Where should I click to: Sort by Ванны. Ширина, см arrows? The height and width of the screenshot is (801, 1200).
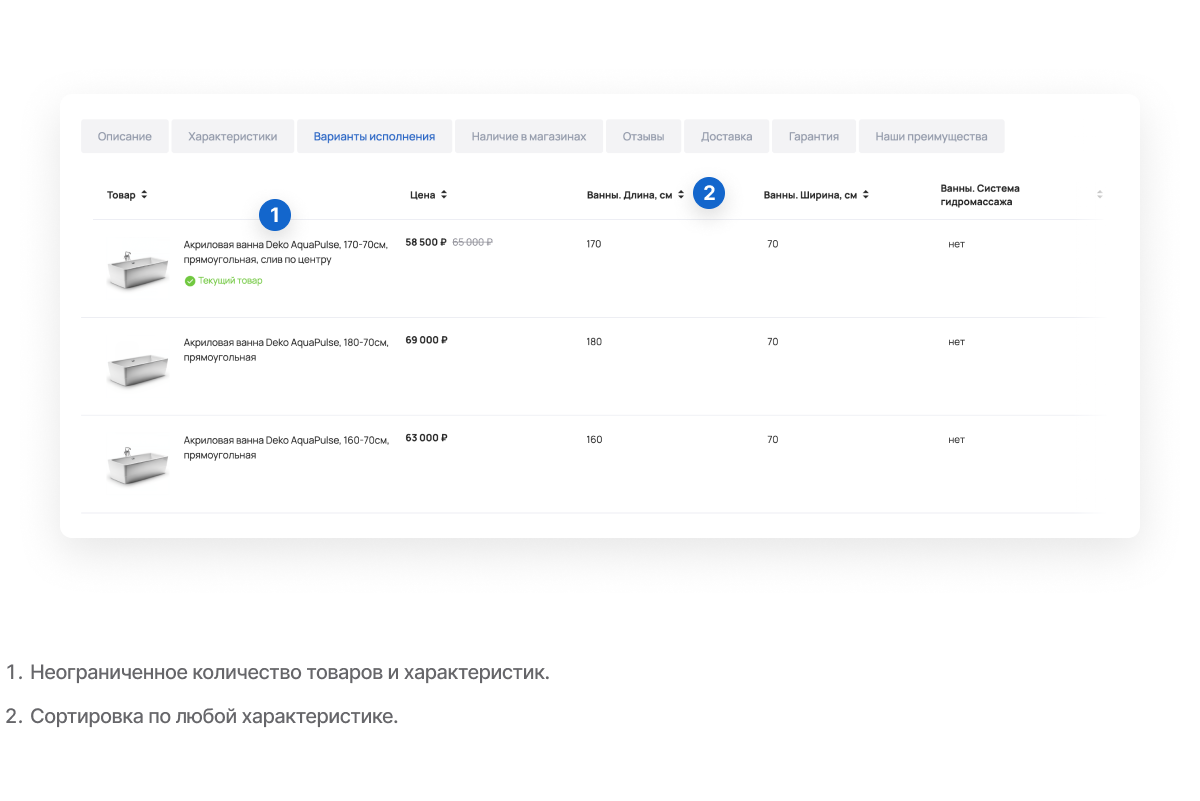[x=866, y=195]
